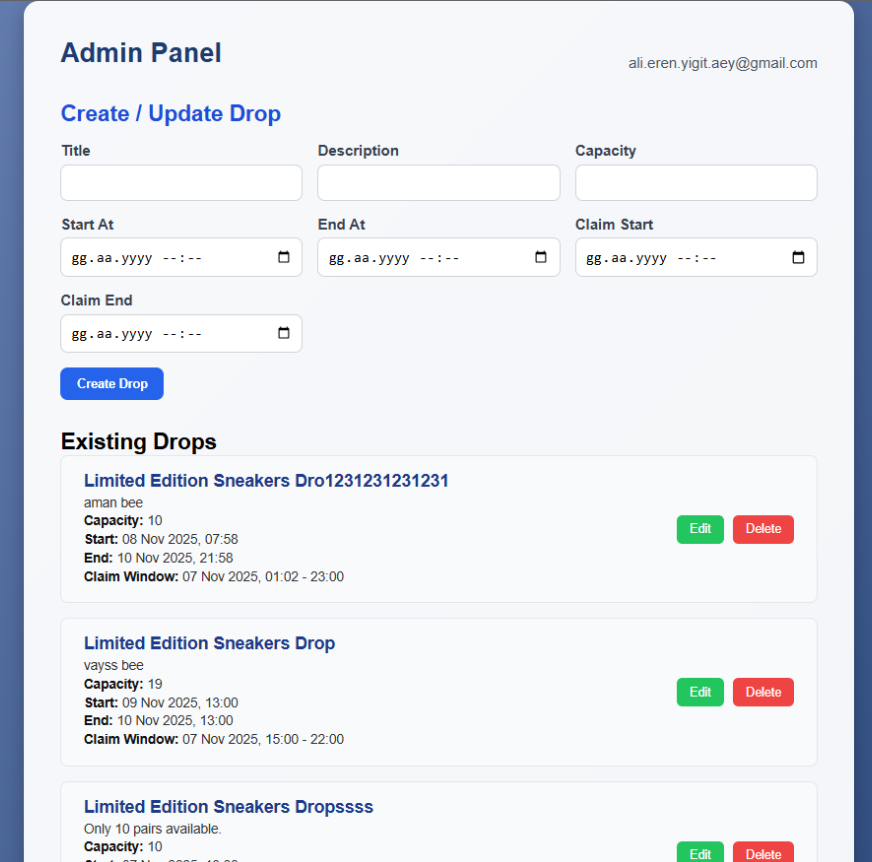Click the Start At date field
Viewport: 872px width, 862px height.
[181, 257]
